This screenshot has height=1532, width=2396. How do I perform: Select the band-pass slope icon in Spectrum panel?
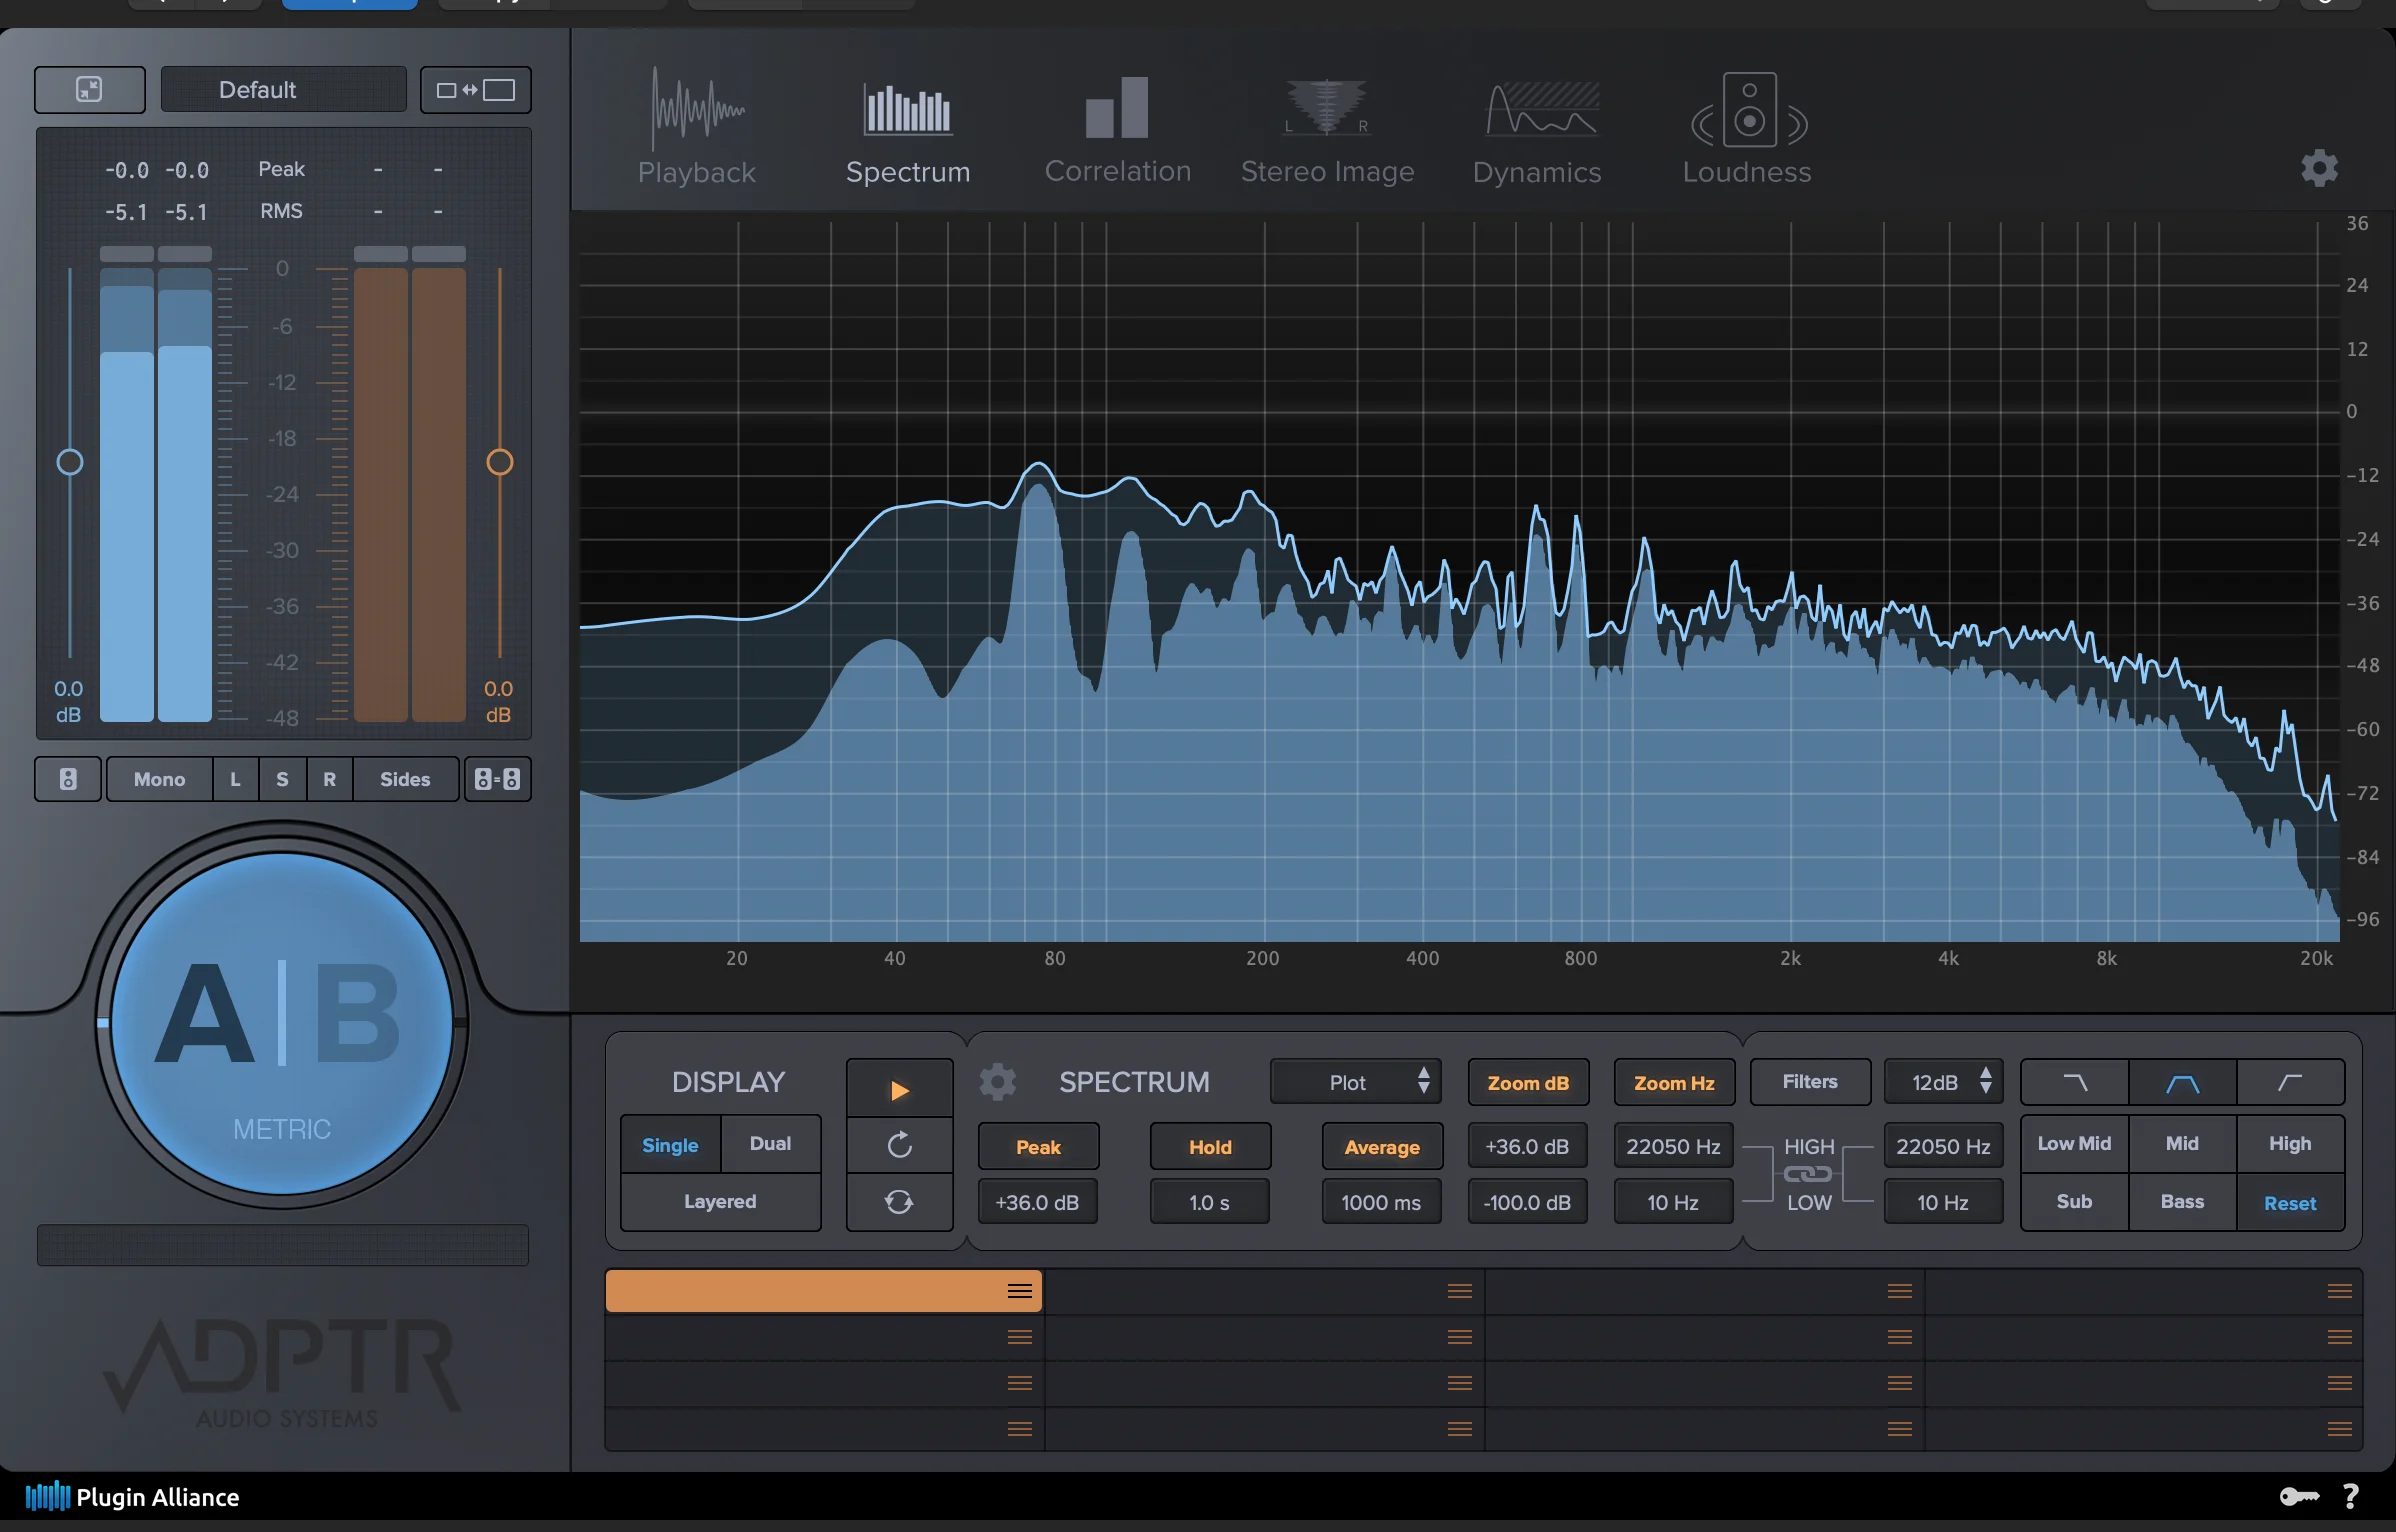click(2182, 1082)
